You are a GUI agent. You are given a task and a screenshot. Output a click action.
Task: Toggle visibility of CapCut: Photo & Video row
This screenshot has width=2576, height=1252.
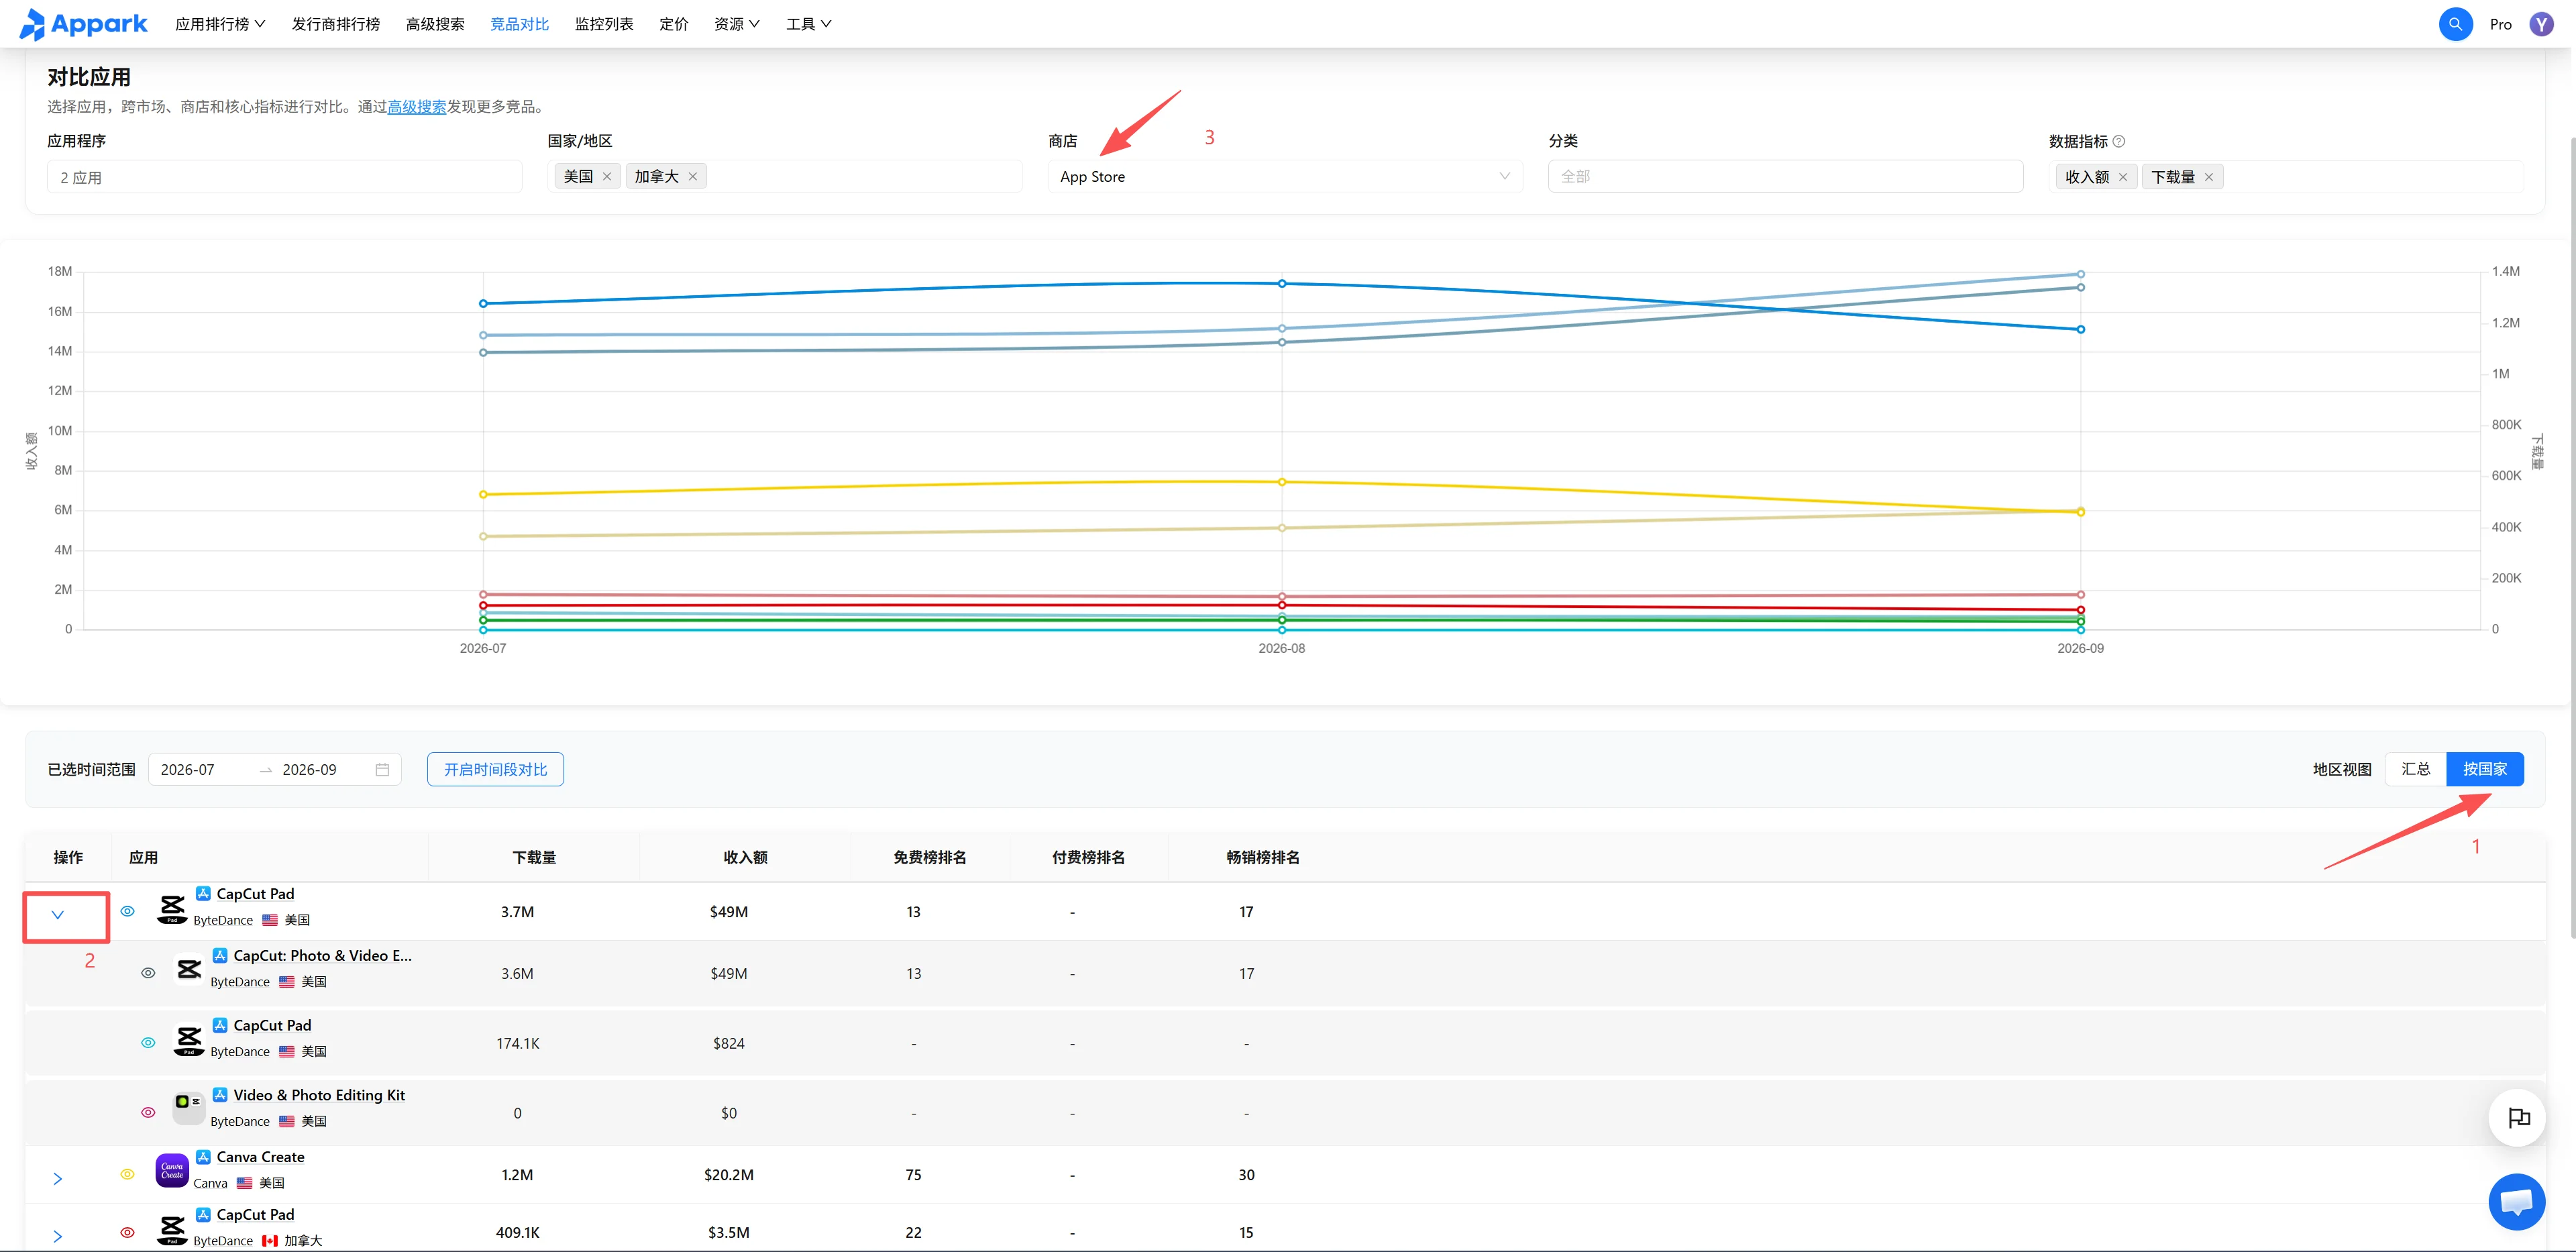[148, 973]
